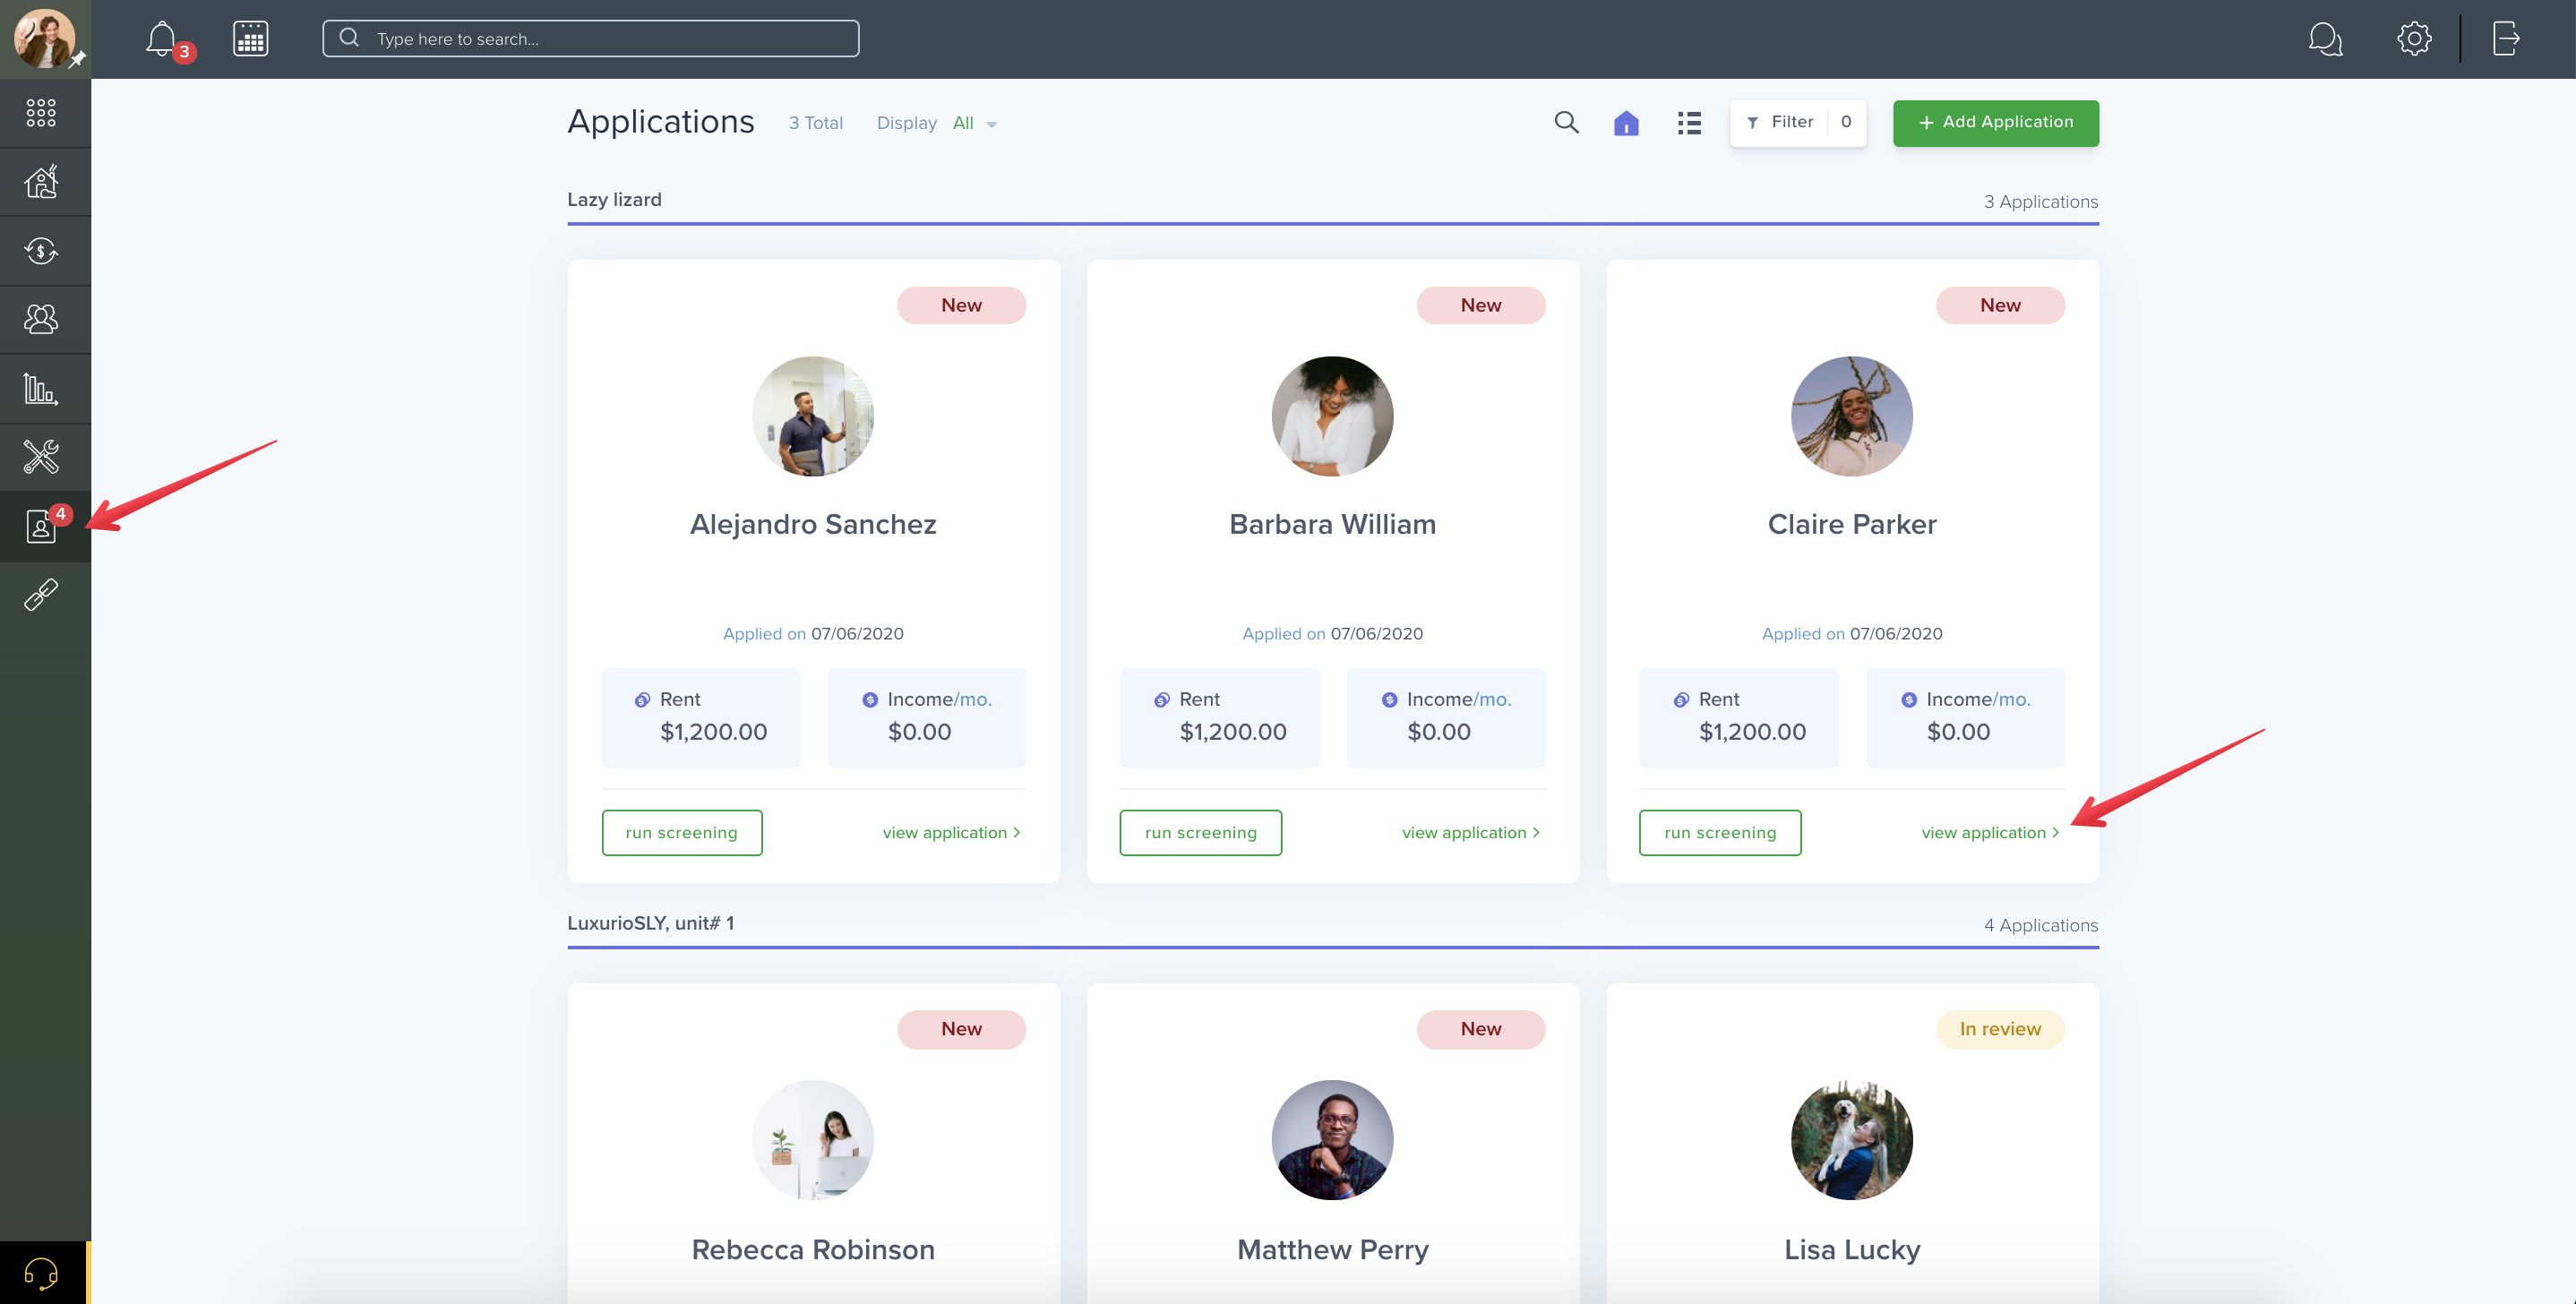The width and height of the screenshot is (2576, 1304).
Task: Click Lisa Lucky's photo
Action: coord(1852,1140)
